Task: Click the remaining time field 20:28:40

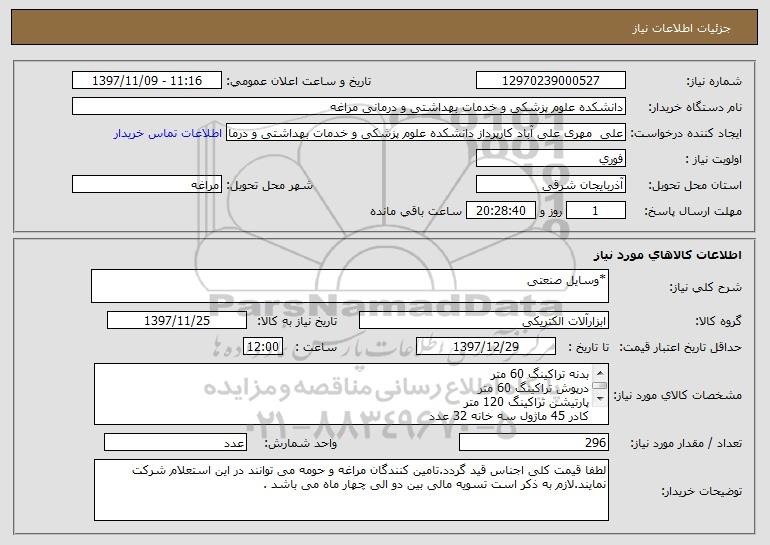Action: (500, 211)
